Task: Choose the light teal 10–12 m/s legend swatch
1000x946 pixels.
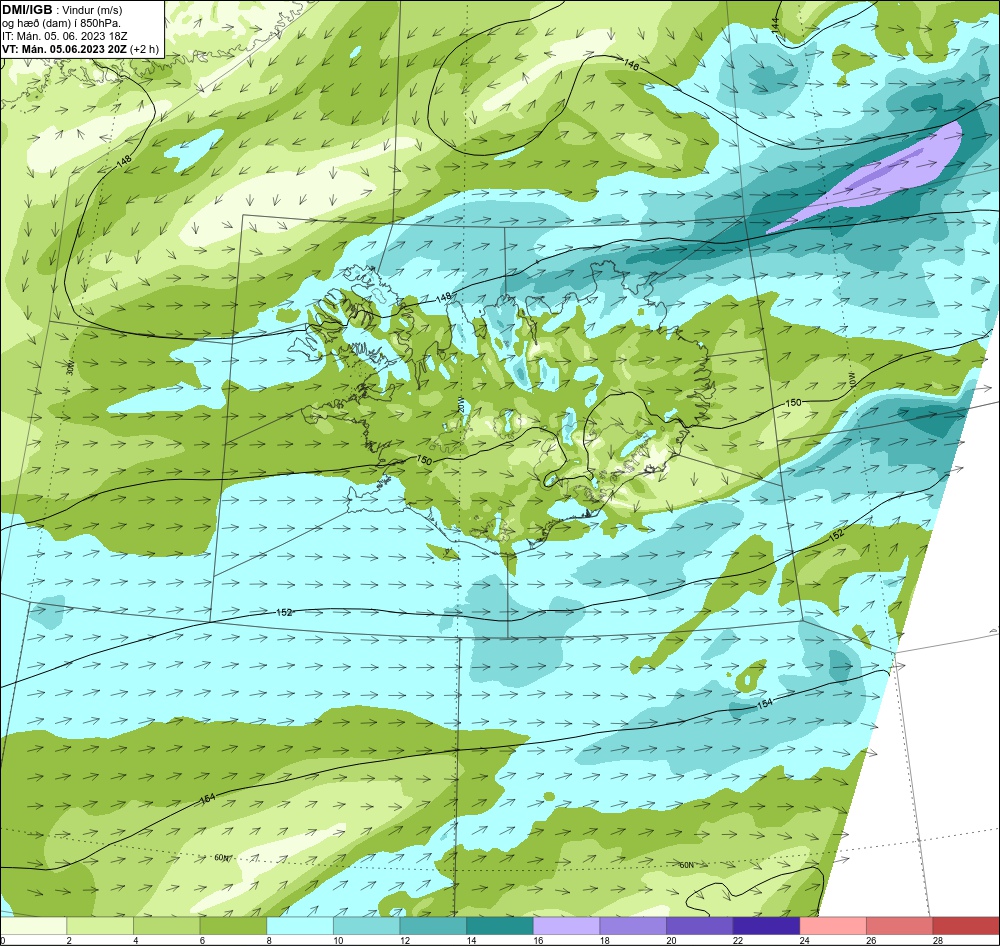Action: click(366, 925)
